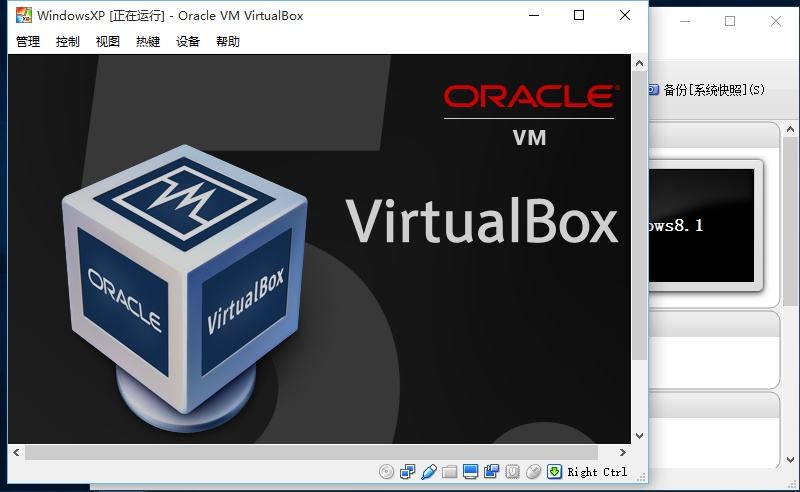Click the VirtualBox icon in the title bar

pos(22,15)
